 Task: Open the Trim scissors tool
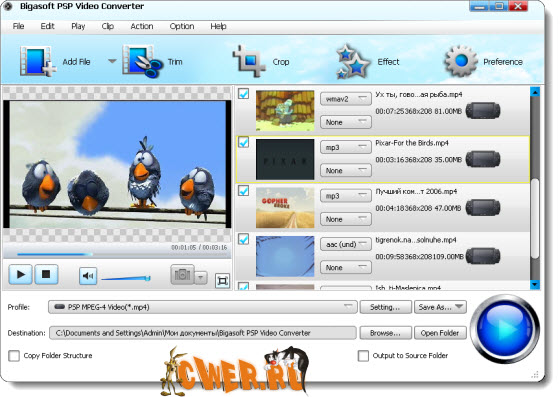click(x=142, y=61)
